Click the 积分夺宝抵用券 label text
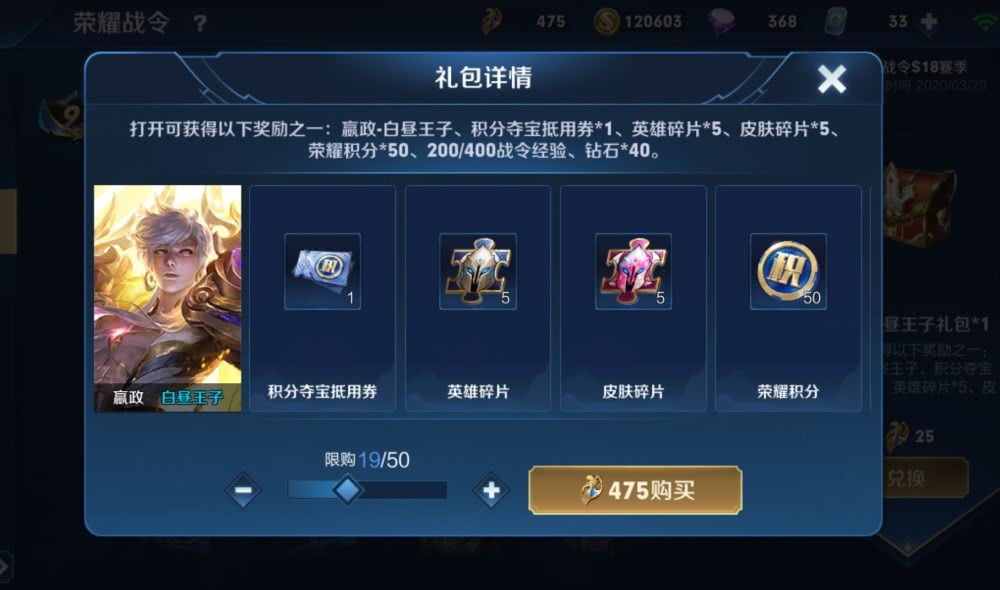 [323, 392]
